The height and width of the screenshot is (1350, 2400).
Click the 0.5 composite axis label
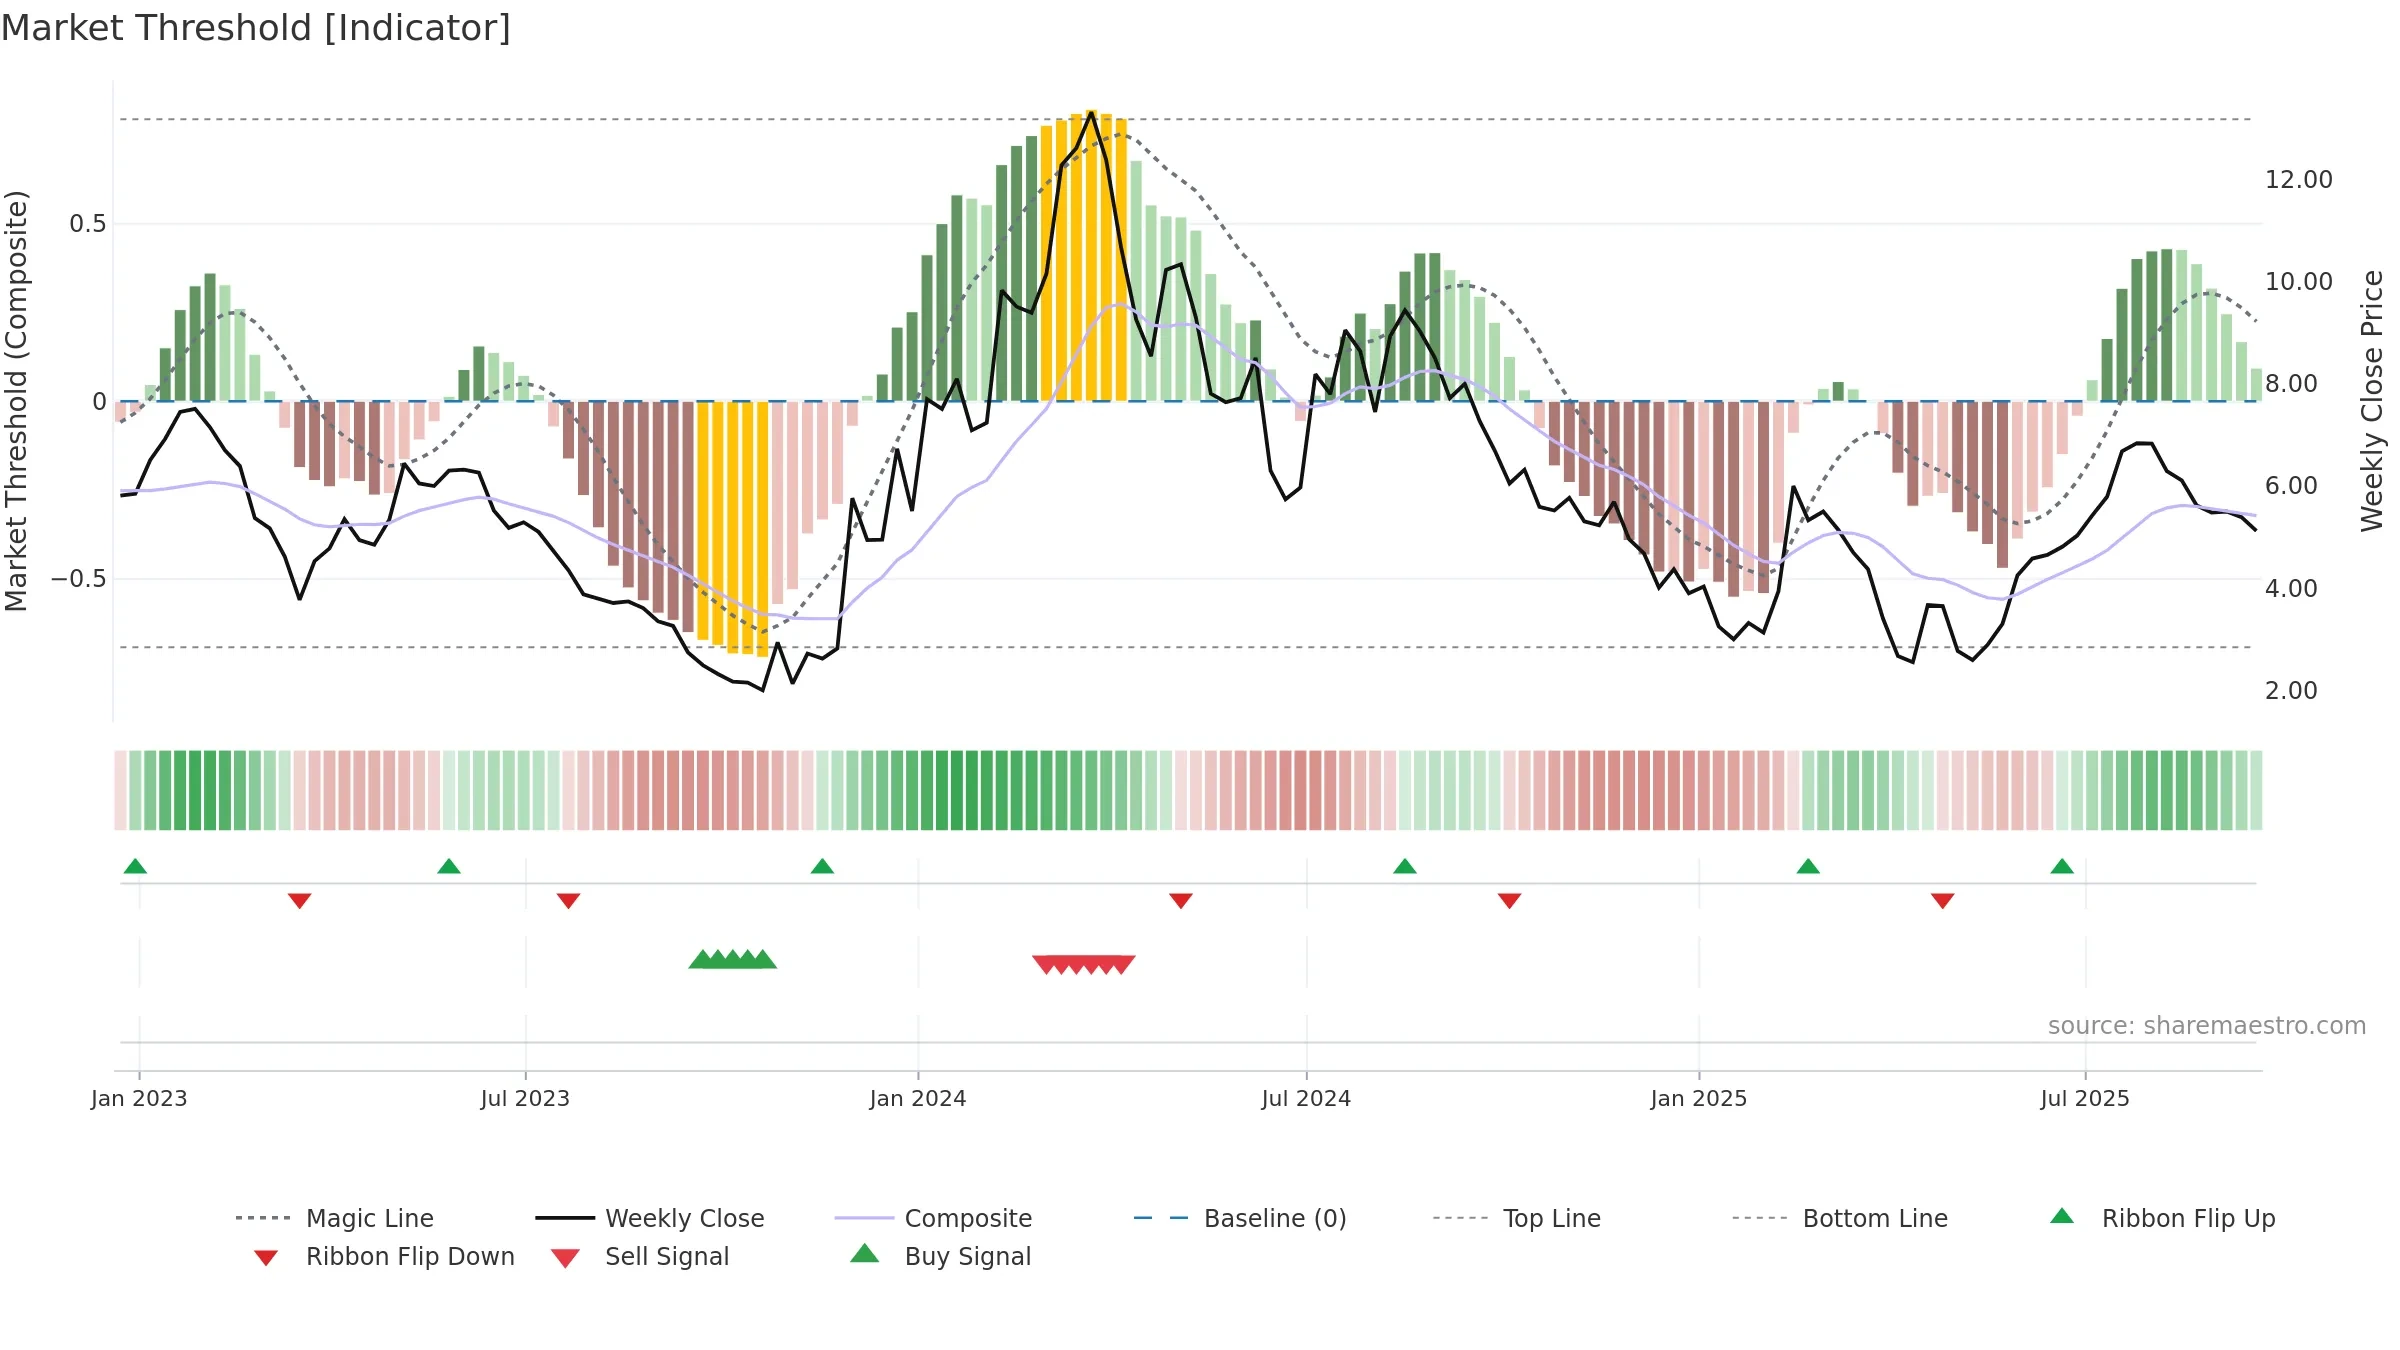[88, 224]
